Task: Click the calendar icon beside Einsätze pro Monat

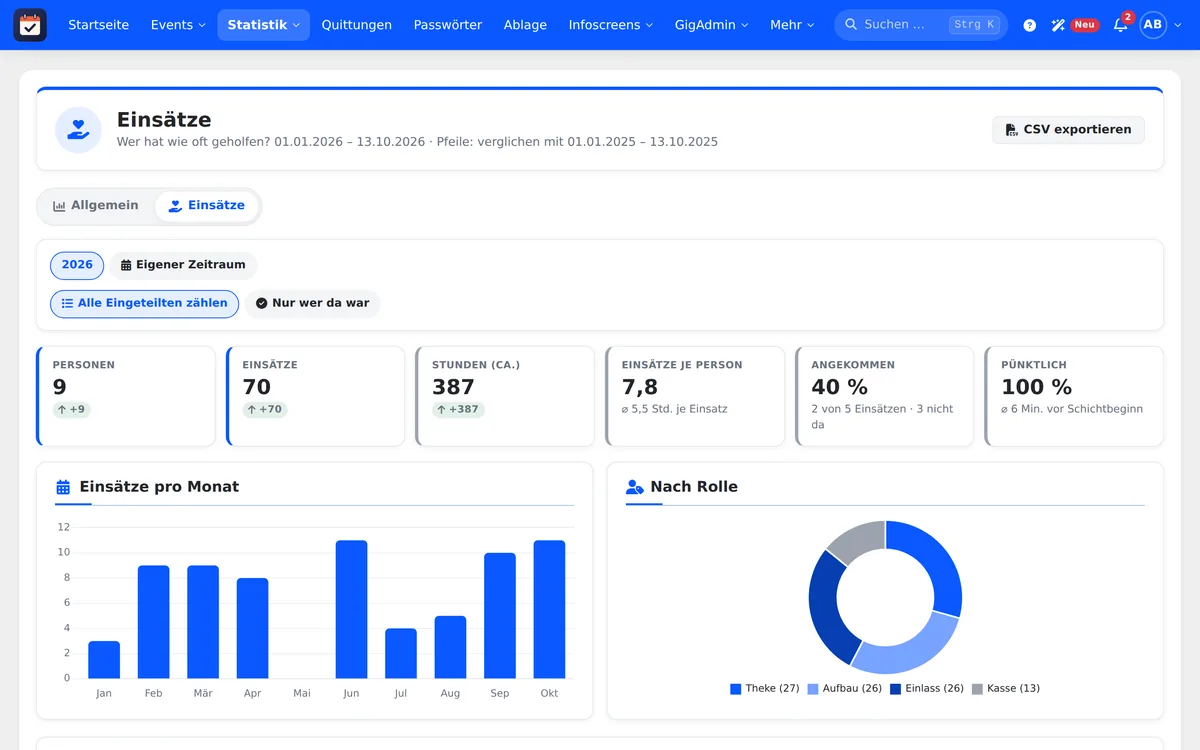Action: 63,487
